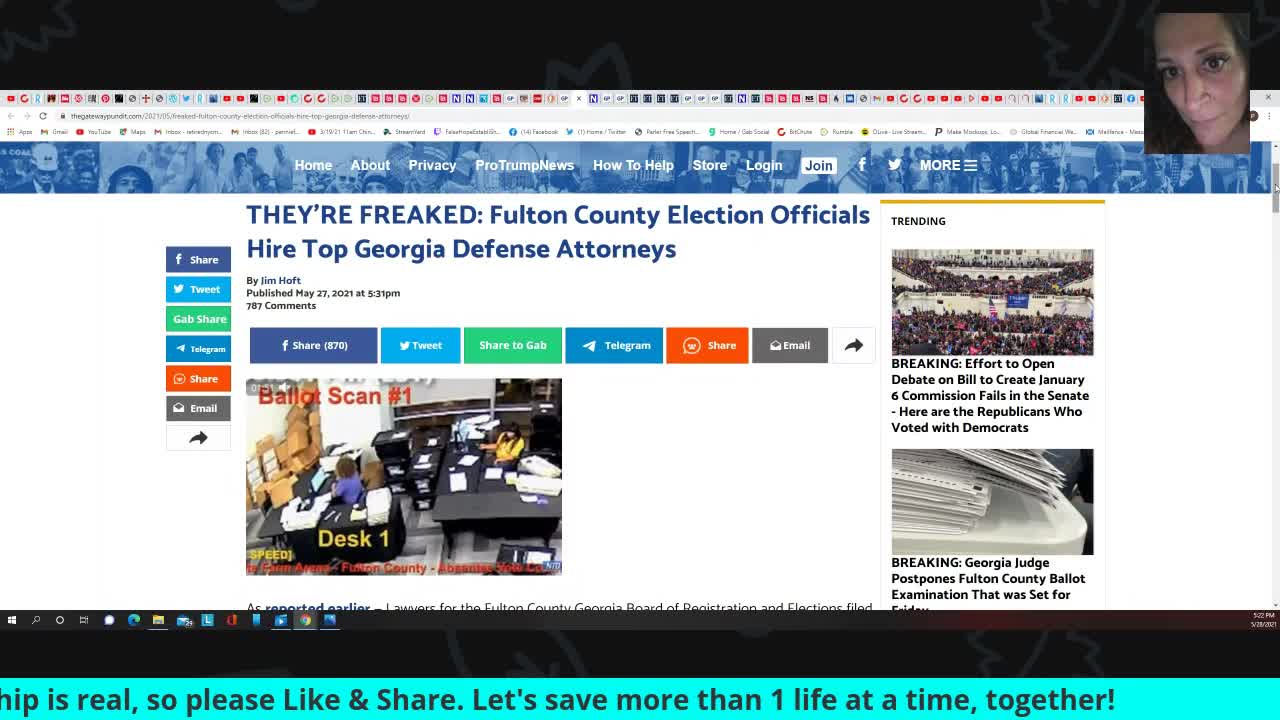Open How To Help page
The width and height of the screenshot is (1280, 720).
tap(633, 165)
